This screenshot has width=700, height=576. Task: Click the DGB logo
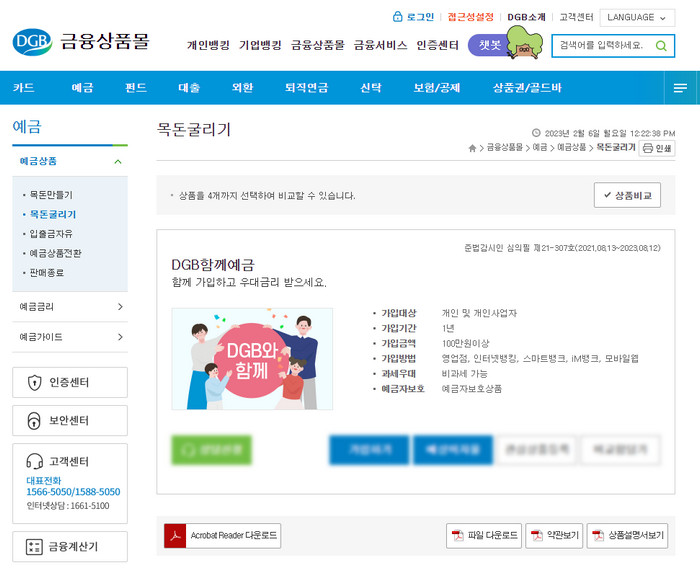pyautogui.click(x=32, y=42)
